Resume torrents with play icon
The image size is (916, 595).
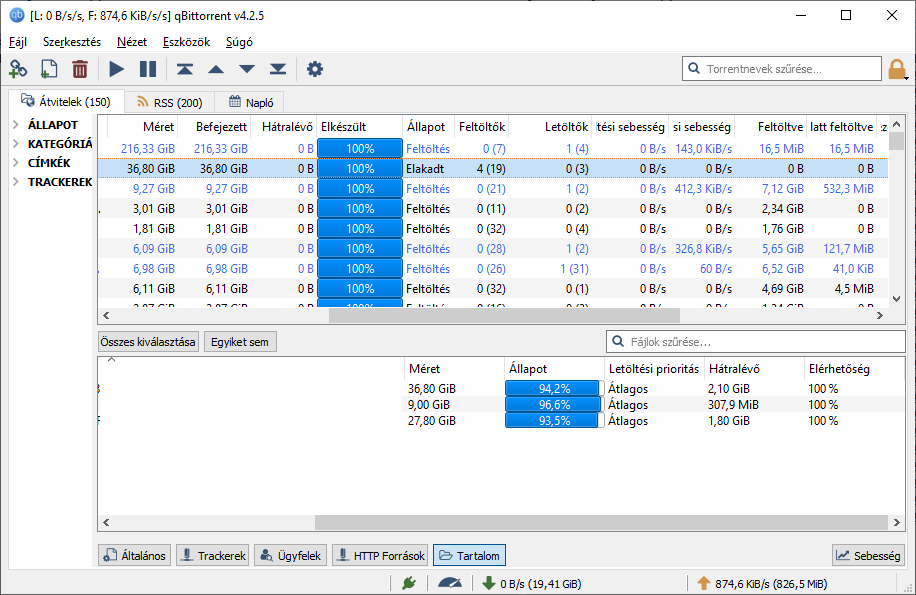(117, 69)
